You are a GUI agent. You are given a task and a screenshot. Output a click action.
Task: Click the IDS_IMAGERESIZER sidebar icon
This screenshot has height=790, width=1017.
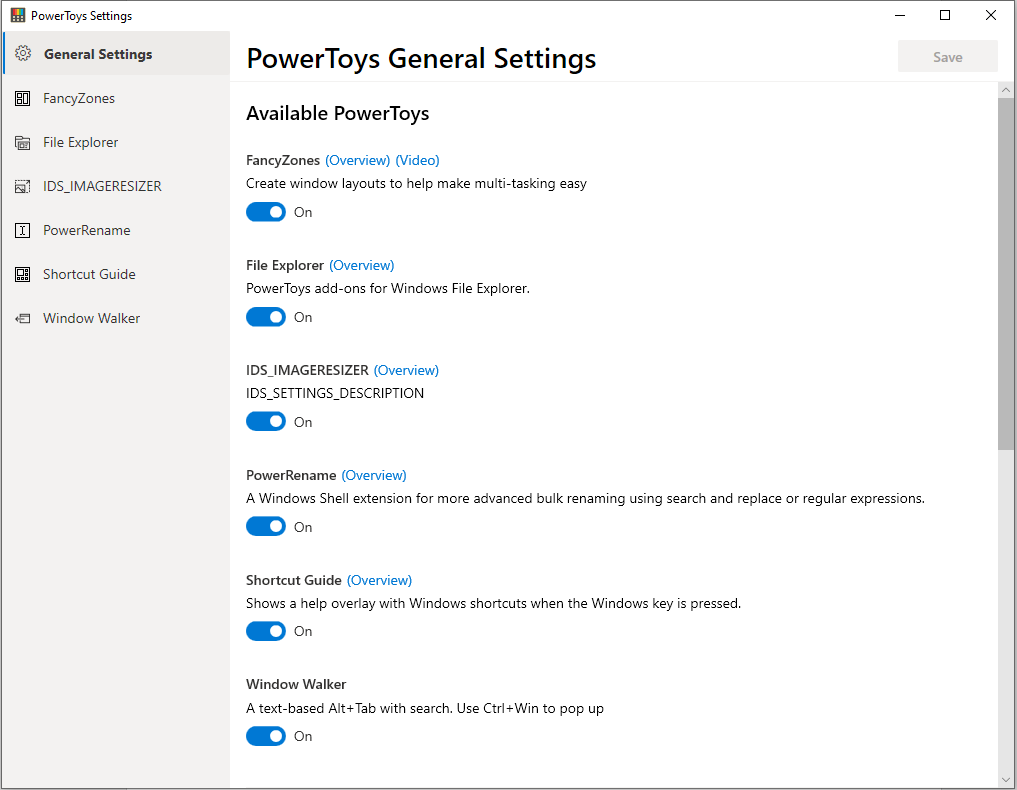(x=23, y=187)
